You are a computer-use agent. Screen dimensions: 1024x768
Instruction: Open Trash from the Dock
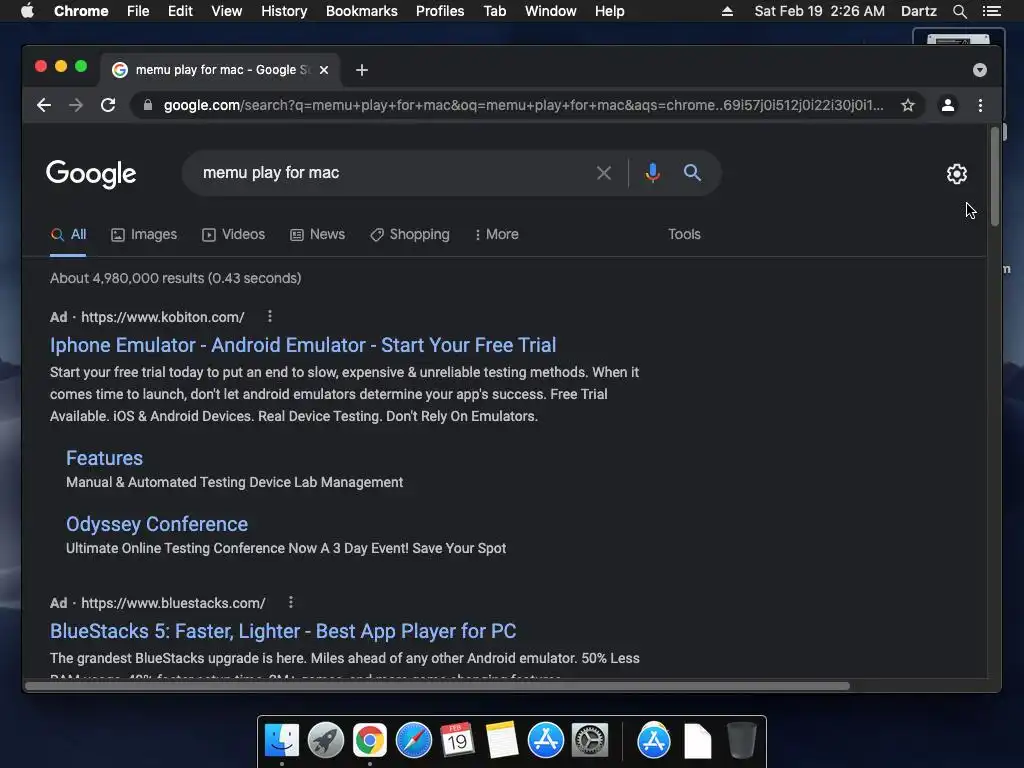[x=741, y=741]
